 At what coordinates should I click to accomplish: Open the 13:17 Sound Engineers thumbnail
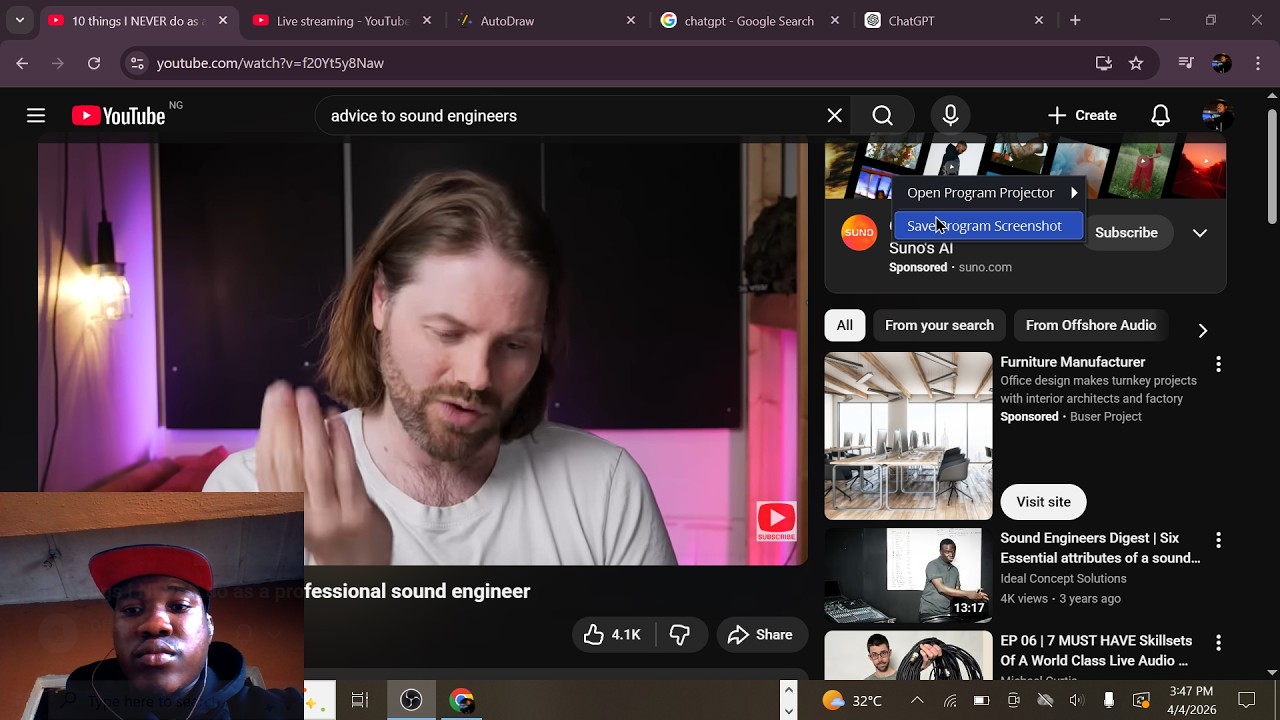908,575
